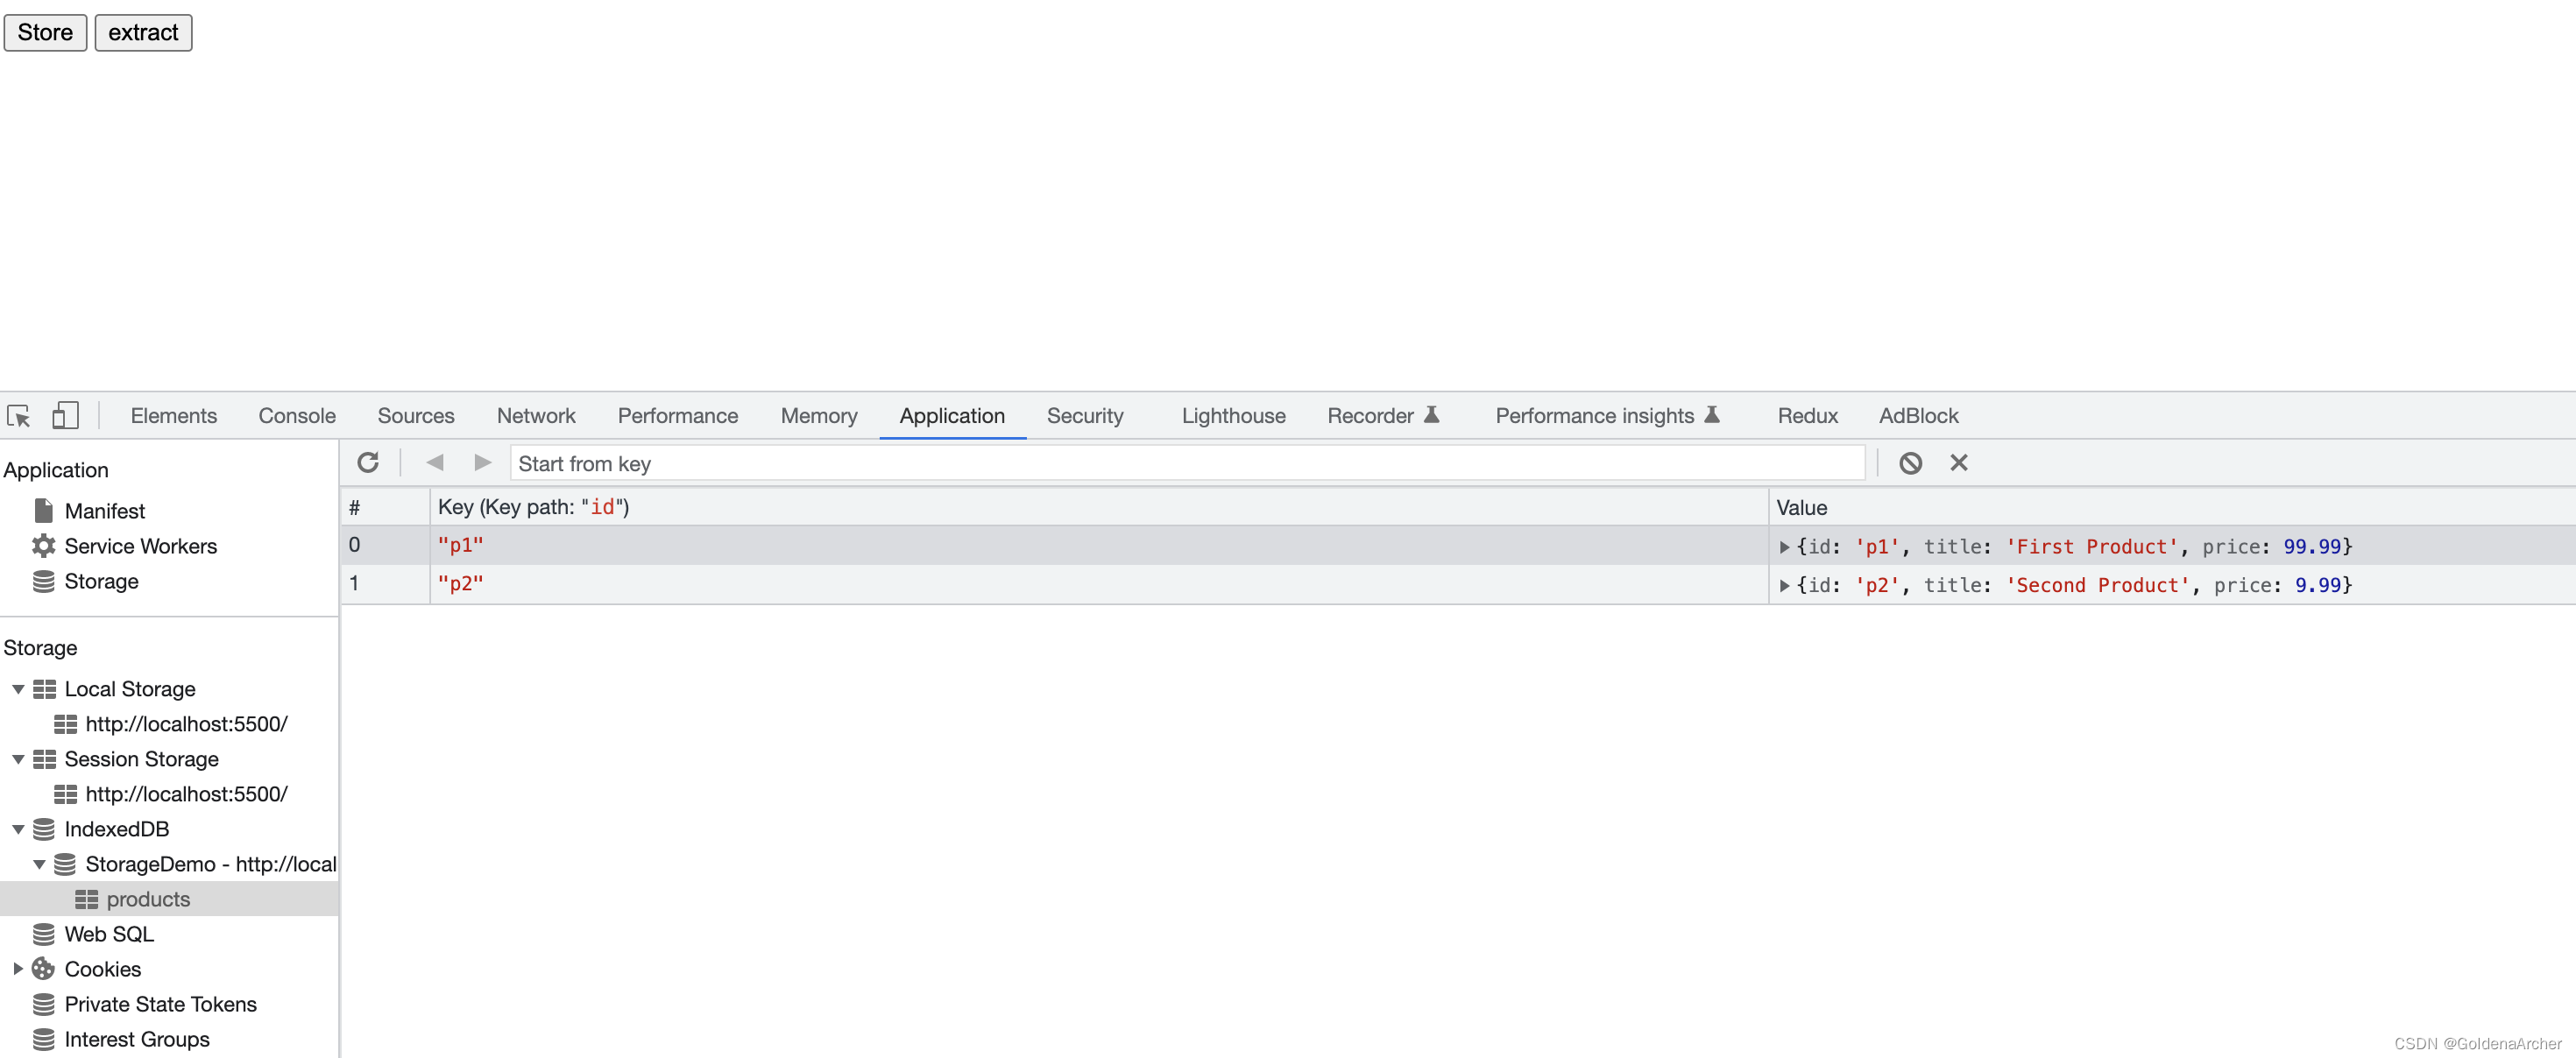The height and width of the screenshot is (1058, 2576).
Task: Switch to the Network tab
Action: 535,415
